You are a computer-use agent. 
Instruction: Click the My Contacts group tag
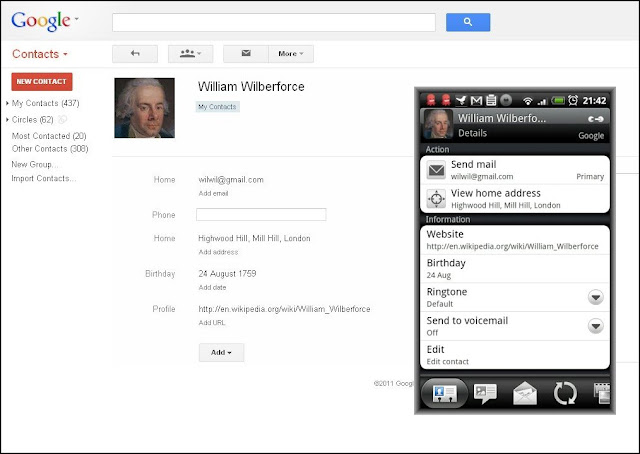click(x=217, y=107)
